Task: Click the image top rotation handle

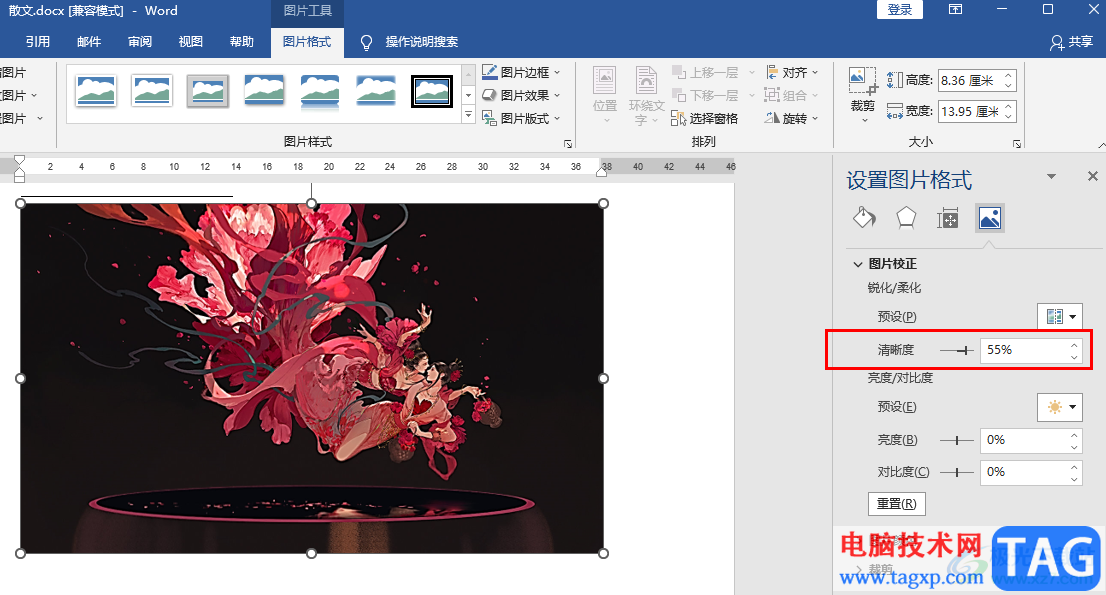Action: pos(312,203)
